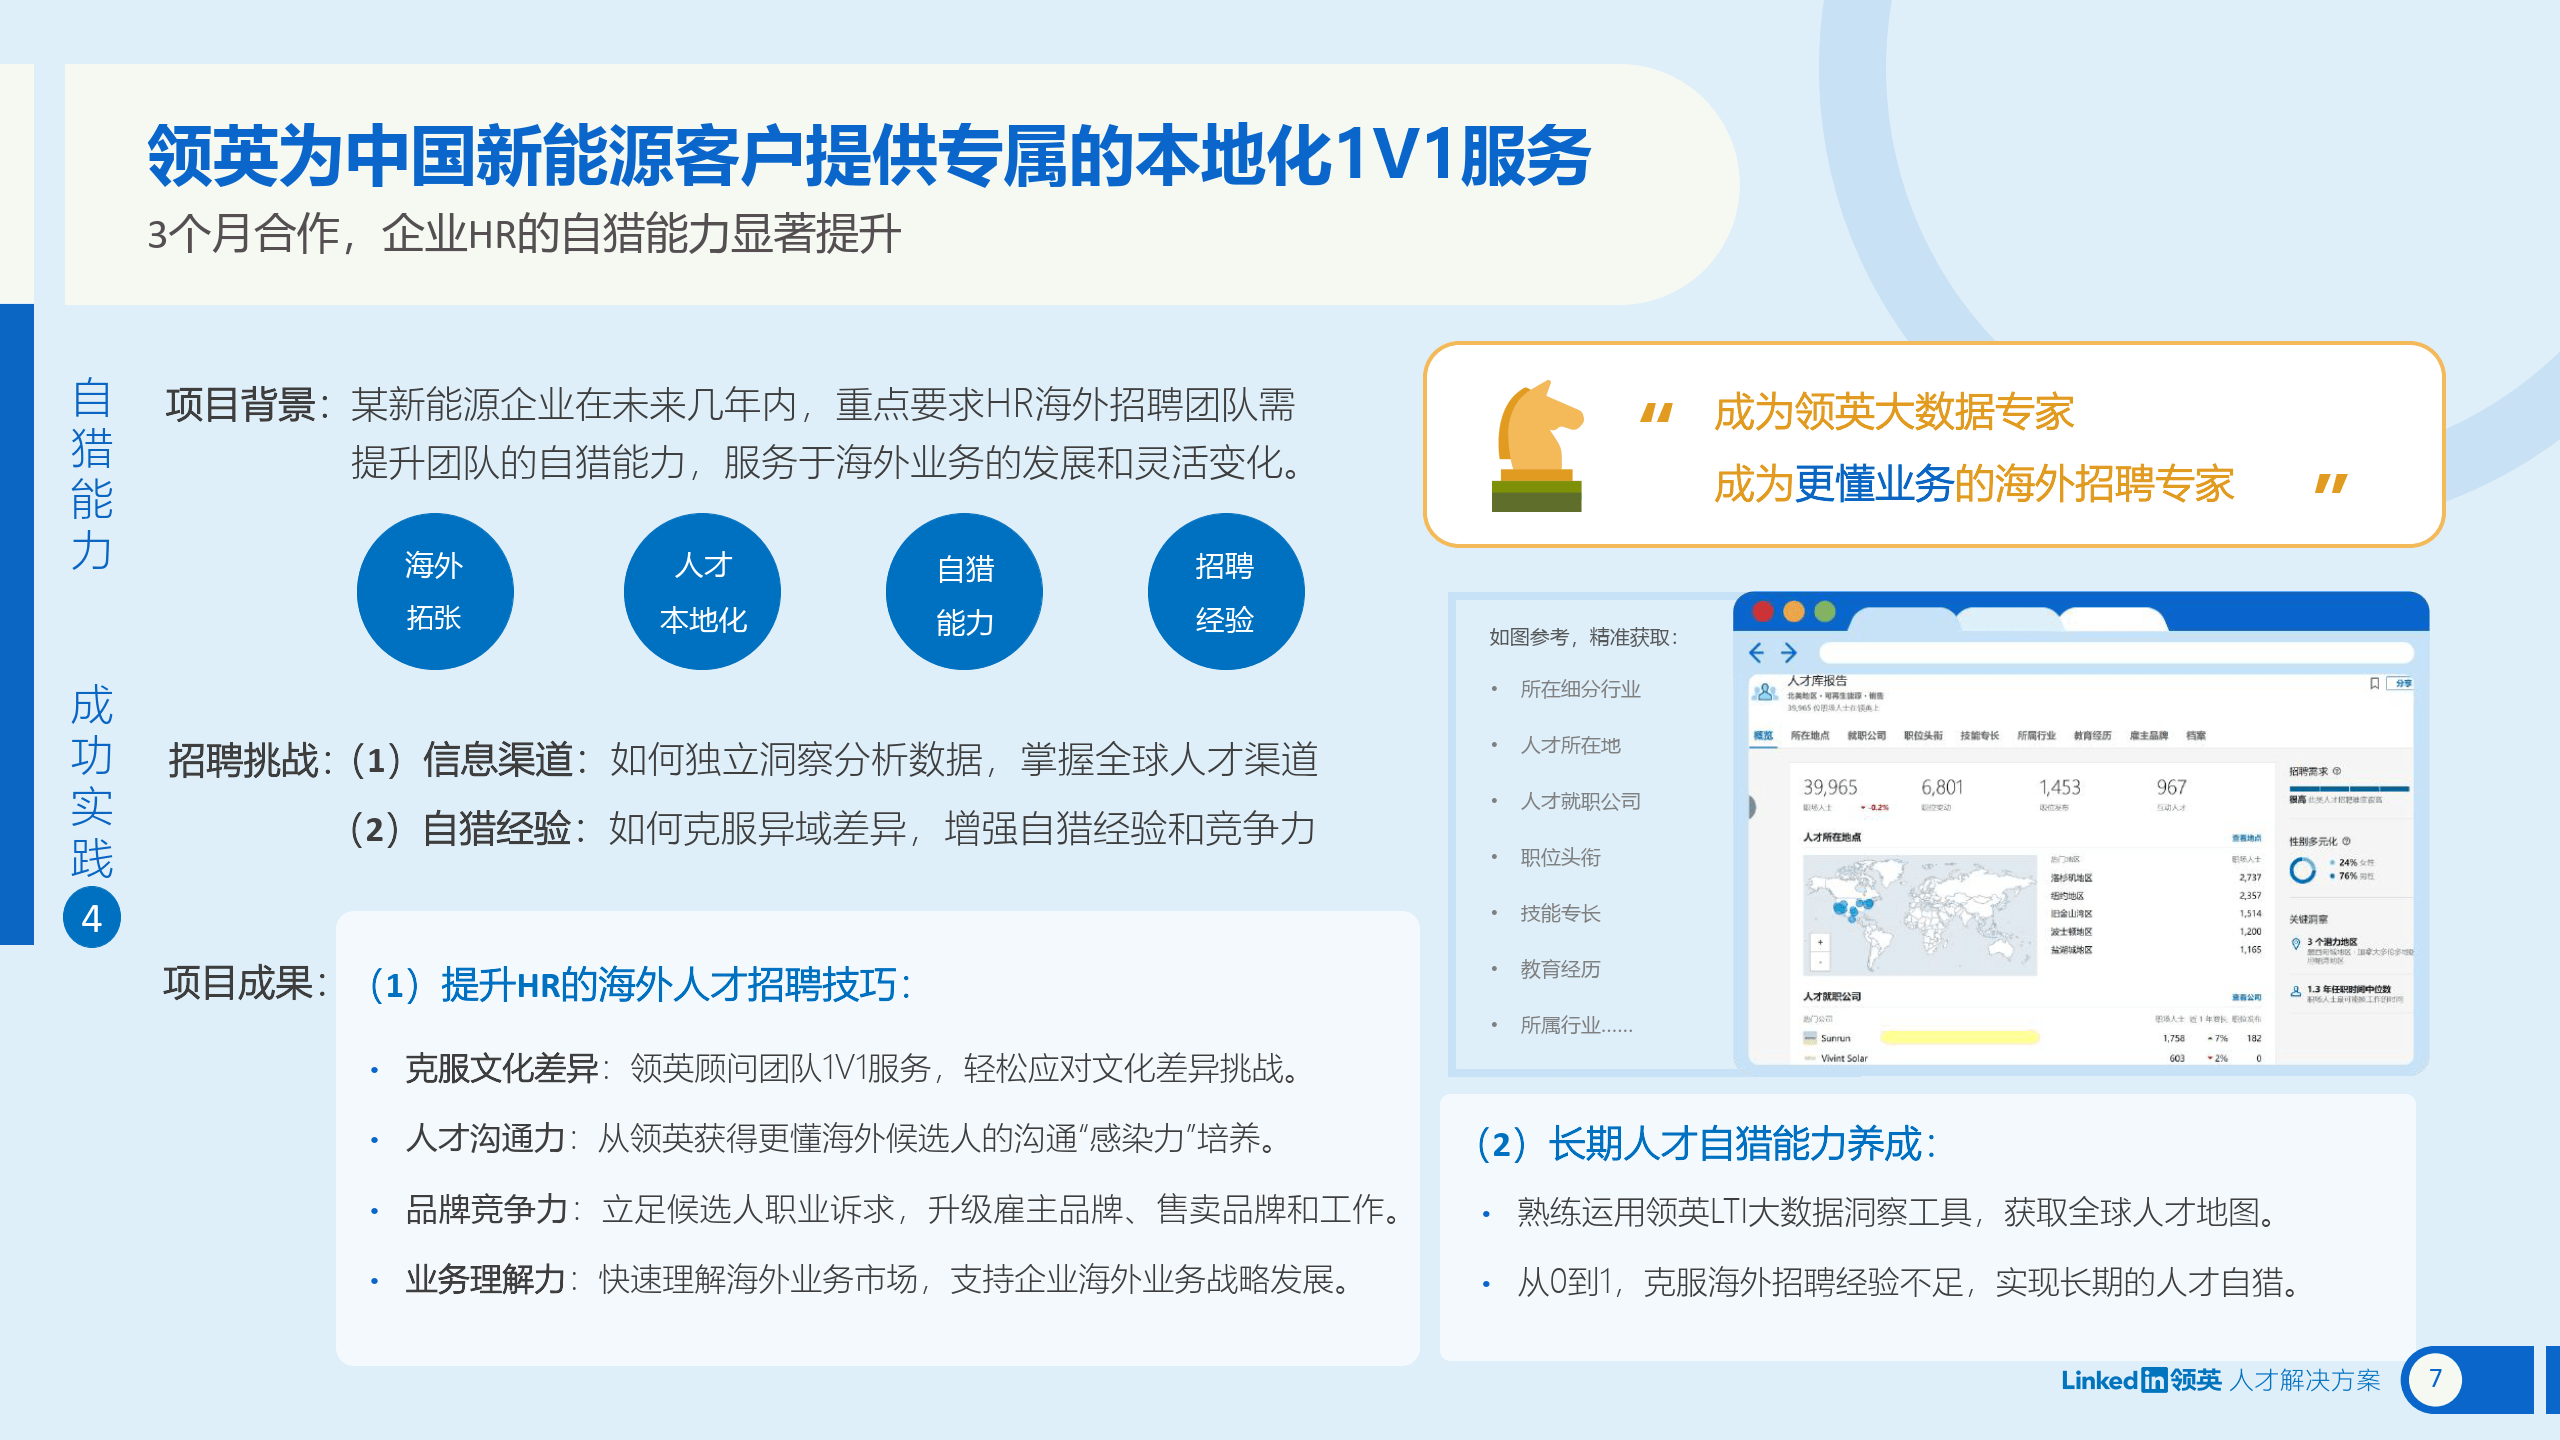2560x1440 pixels.
Task: Click the 6,801 job changes figure
Action: [x=1942, y=787]
